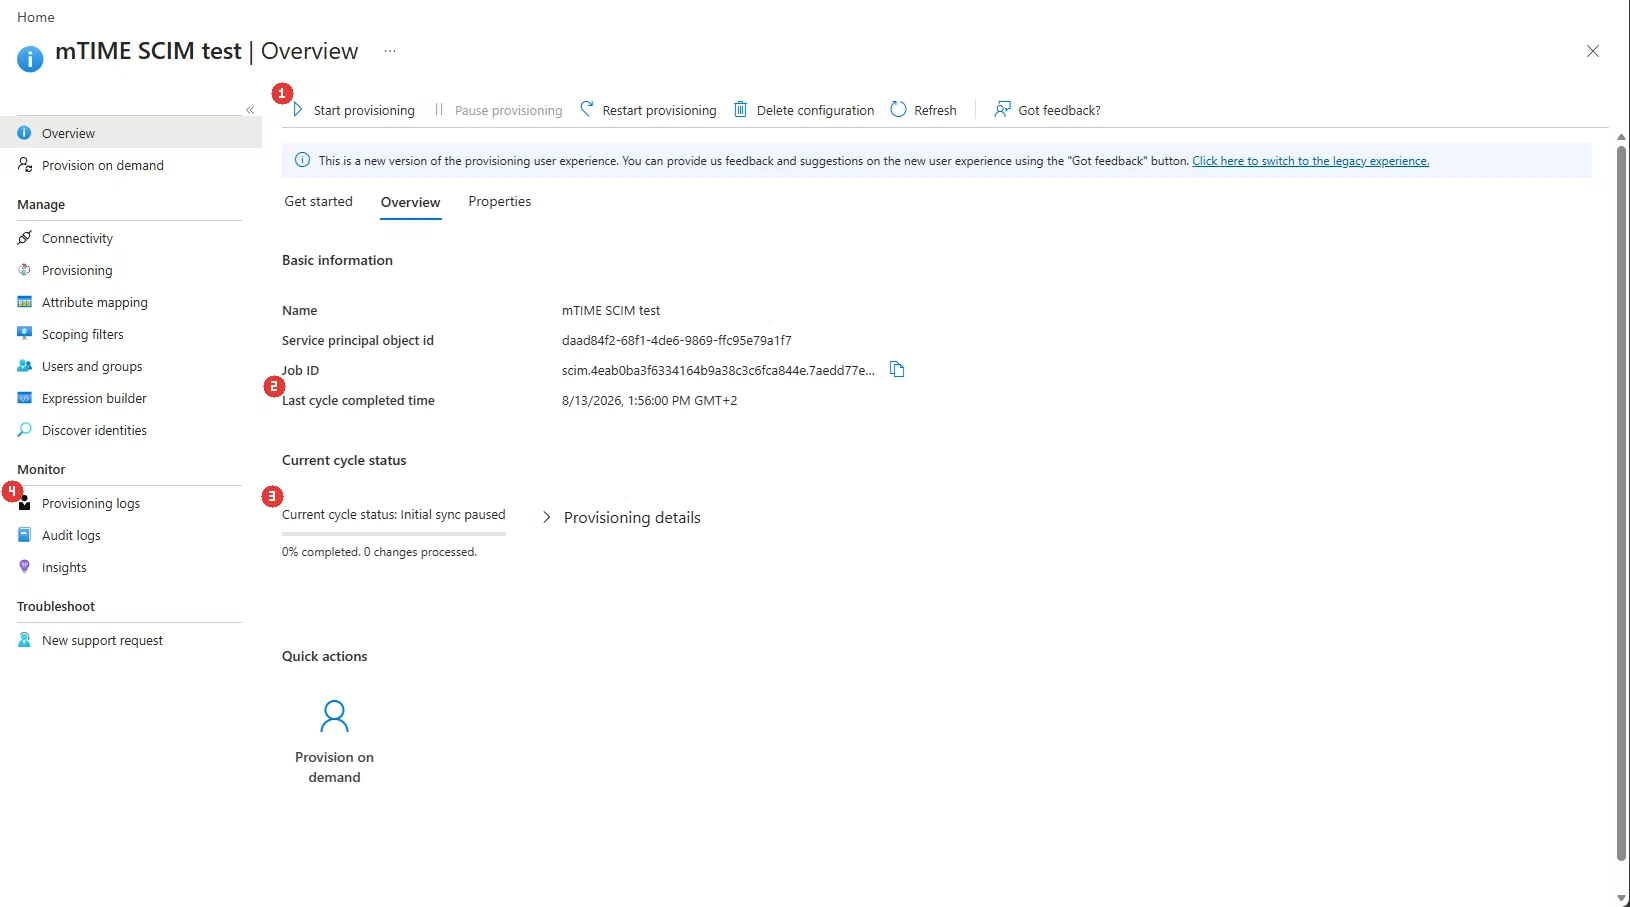Click the Delete configuration trash icon
Image resolution: width=1630 pixels, height=907 pixels.
pos(741,109)
